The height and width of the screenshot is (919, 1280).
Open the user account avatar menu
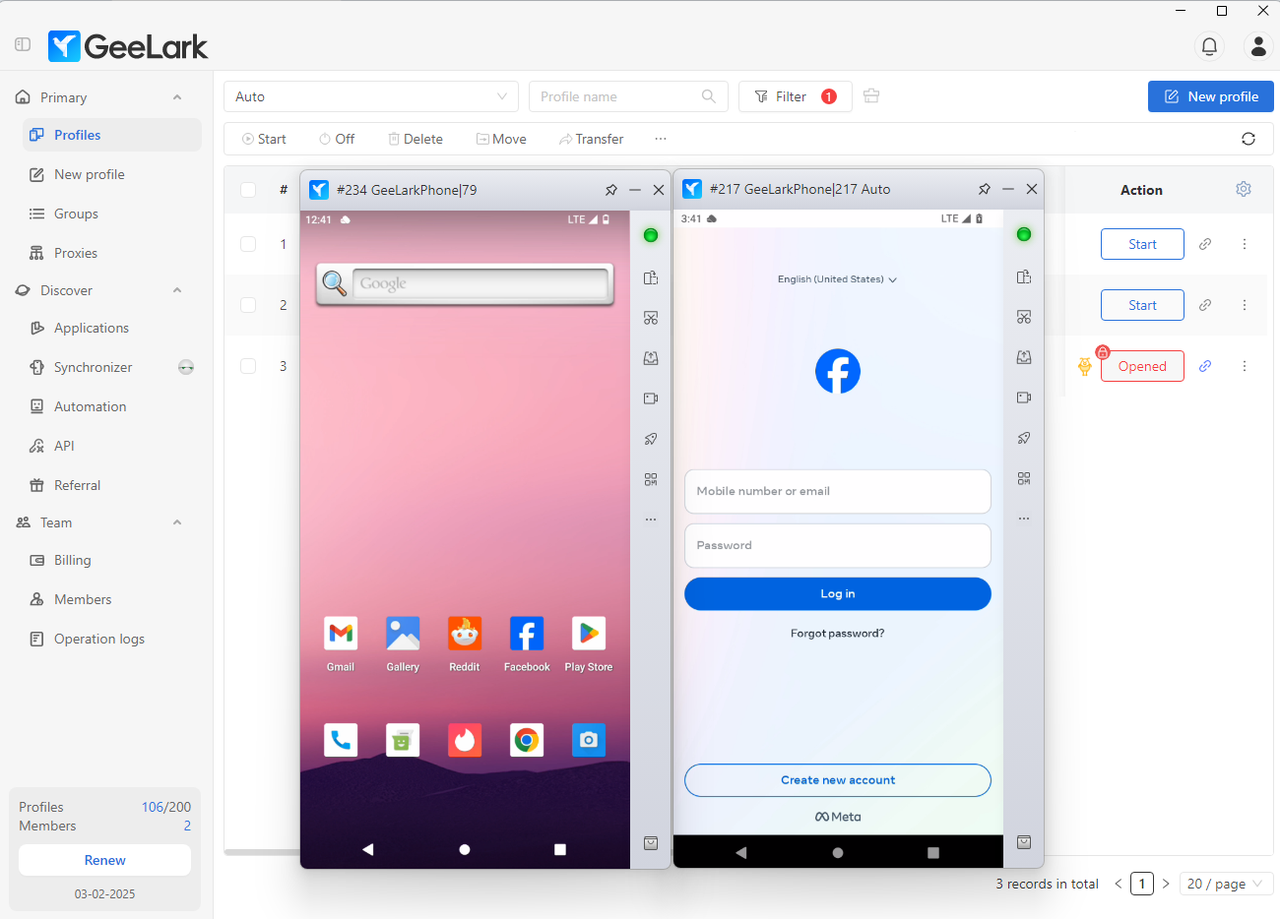[x=1257, y=46]
